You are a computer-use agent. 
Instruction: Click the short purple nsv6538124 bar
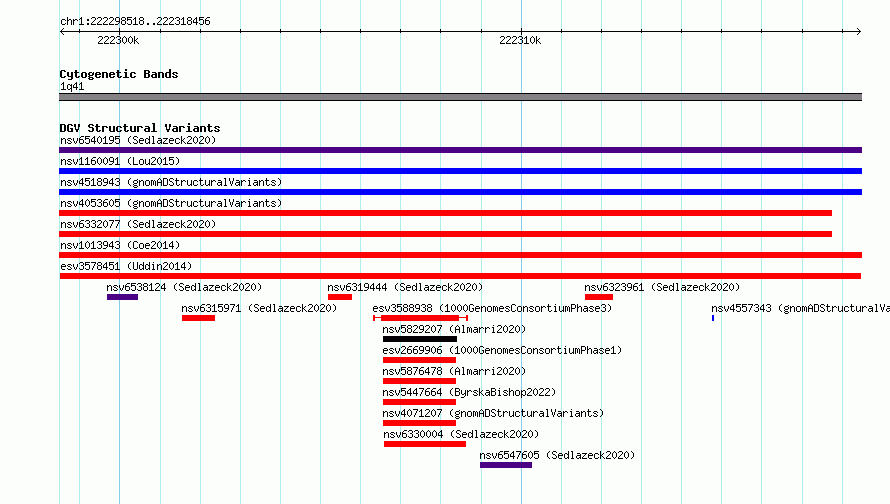point(122,297)
